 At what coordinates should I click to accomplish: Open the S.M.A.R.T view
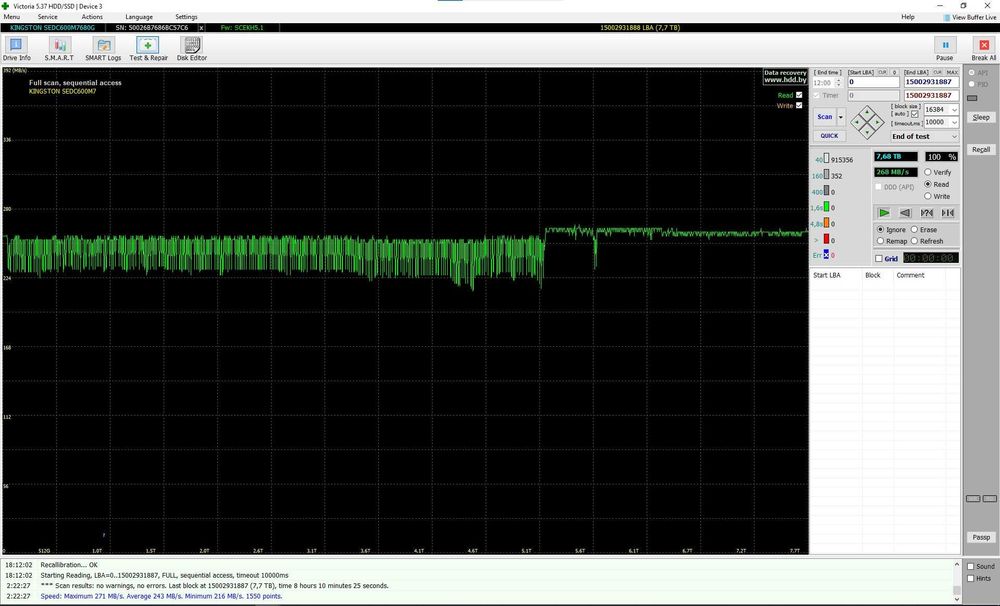[x=59, y=49]
